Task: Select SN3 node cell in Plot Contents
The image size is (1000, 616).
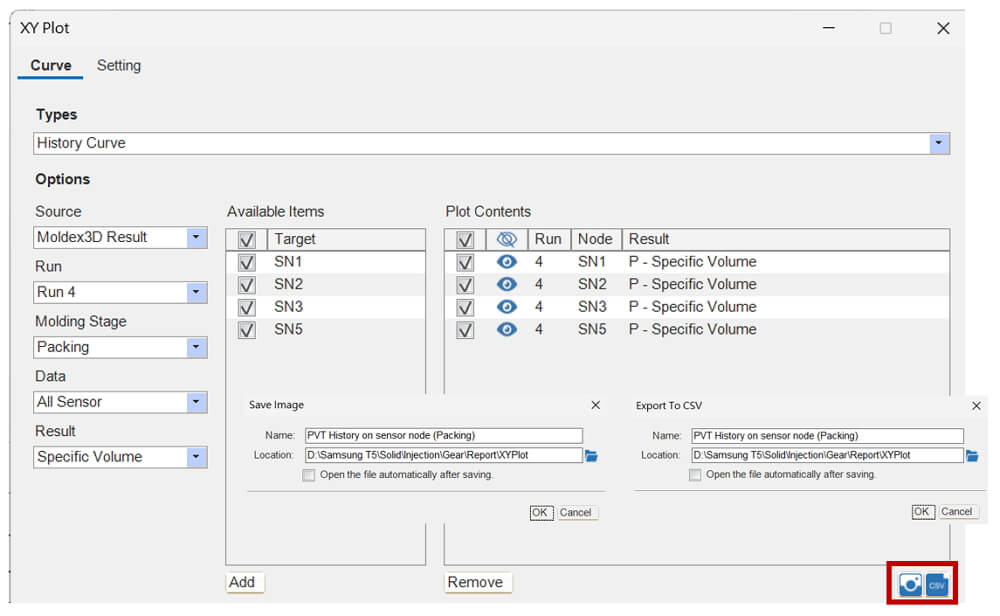Action: pyautogui.click(x=592, y=307)
